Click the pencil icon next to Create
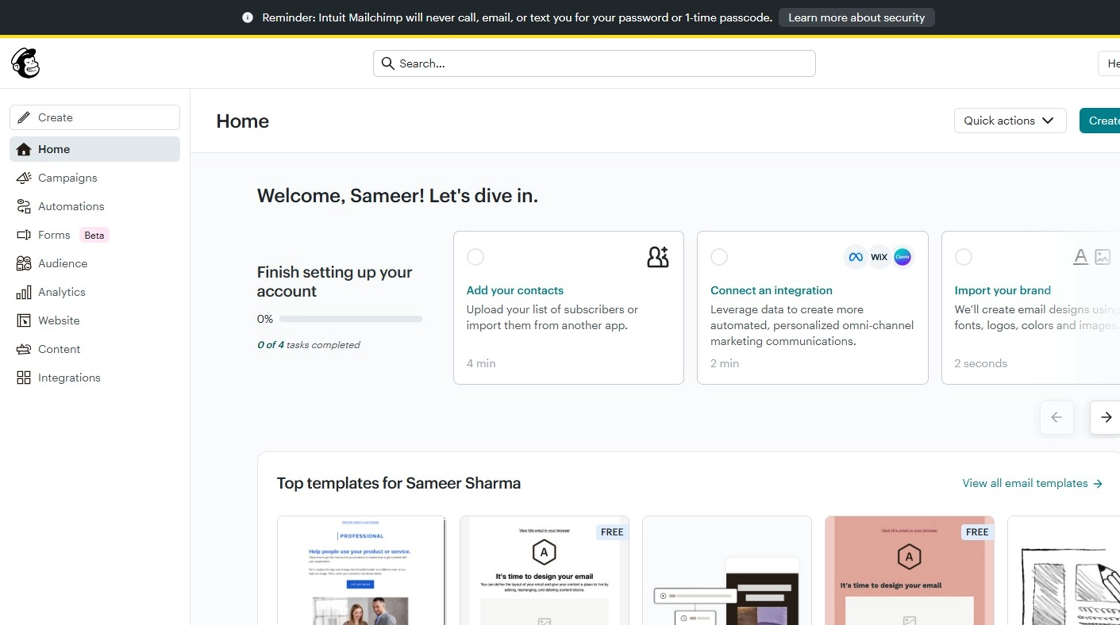The width and height of the screenshot is (1120, 625). 24,117
